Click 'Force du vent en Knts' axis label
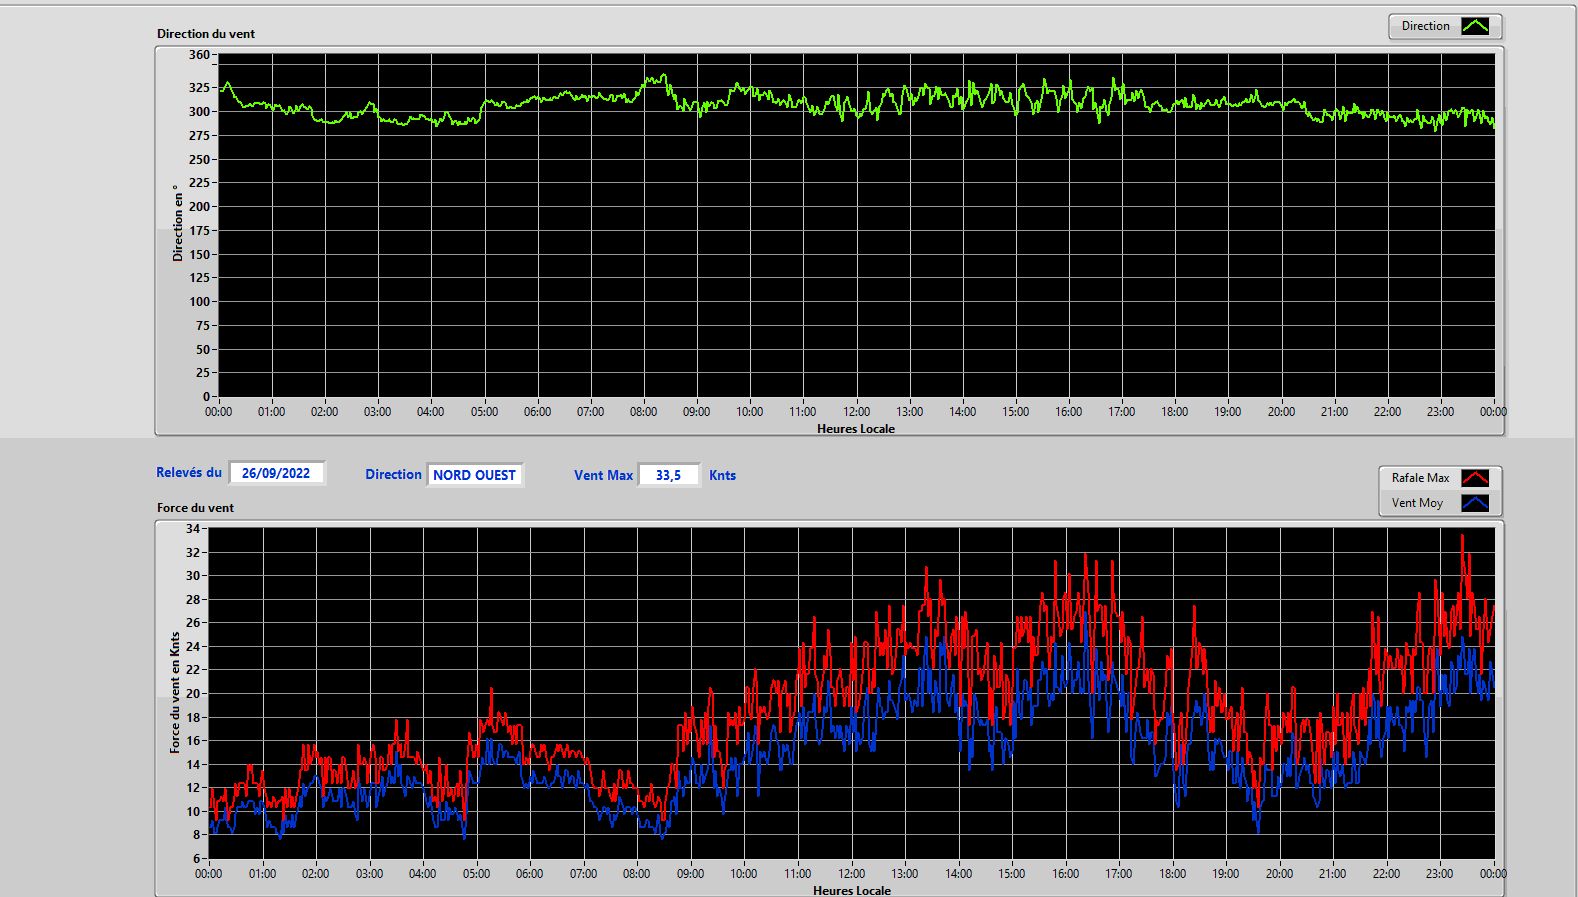Viewport: 1578px width, 897px height. point(175,692)
